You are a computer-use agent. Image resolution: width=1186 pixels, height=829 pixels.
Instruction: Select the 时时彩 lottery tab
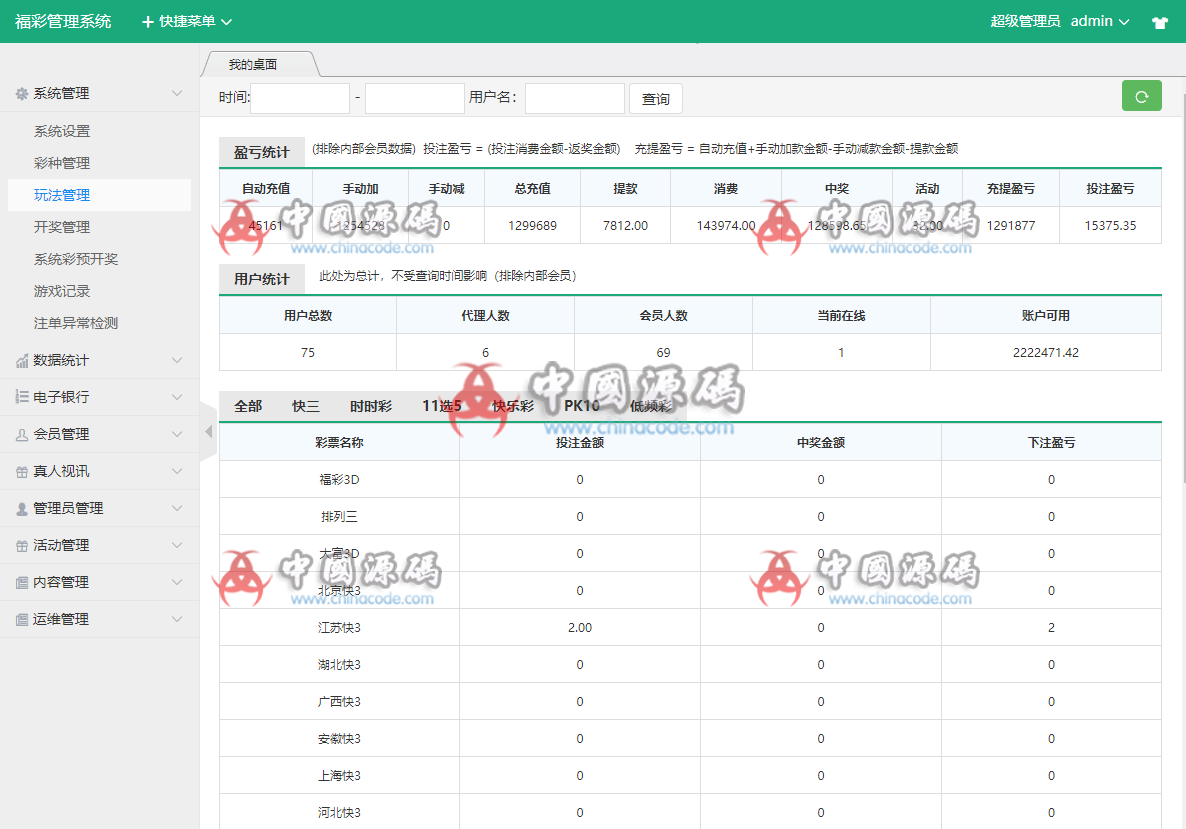coord(371,406)
